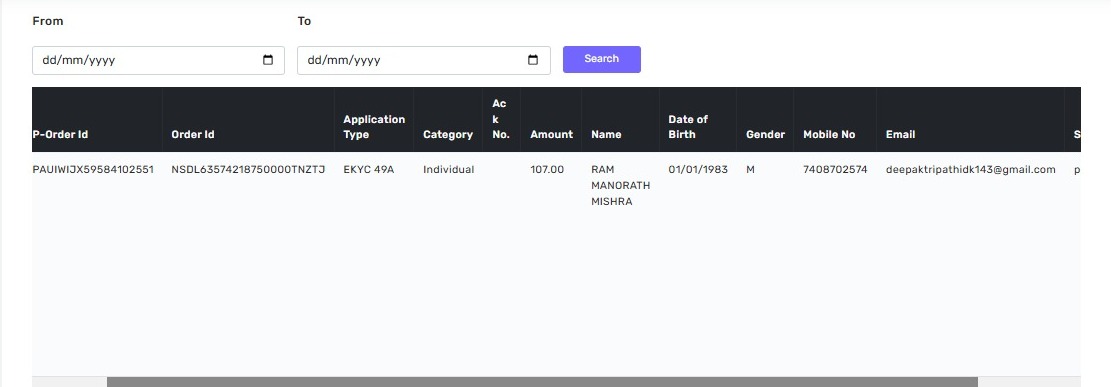Viewport: 1111px width, 387px height.
Task: Open the To date calendar picker icon
Action: click(x=533, y=60)
